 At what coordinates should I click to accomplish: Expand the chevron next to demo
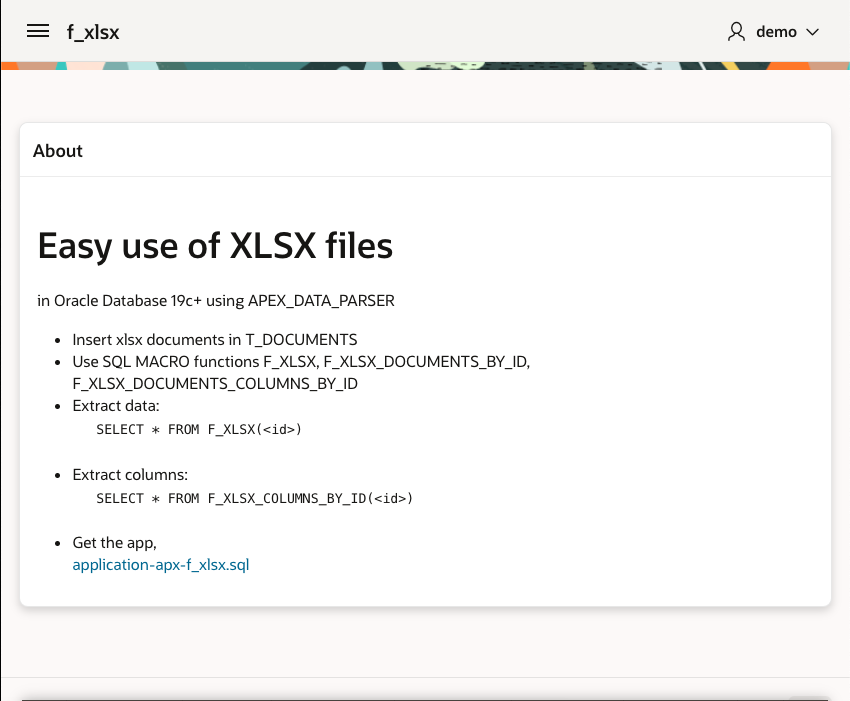(x=812, y=32)
